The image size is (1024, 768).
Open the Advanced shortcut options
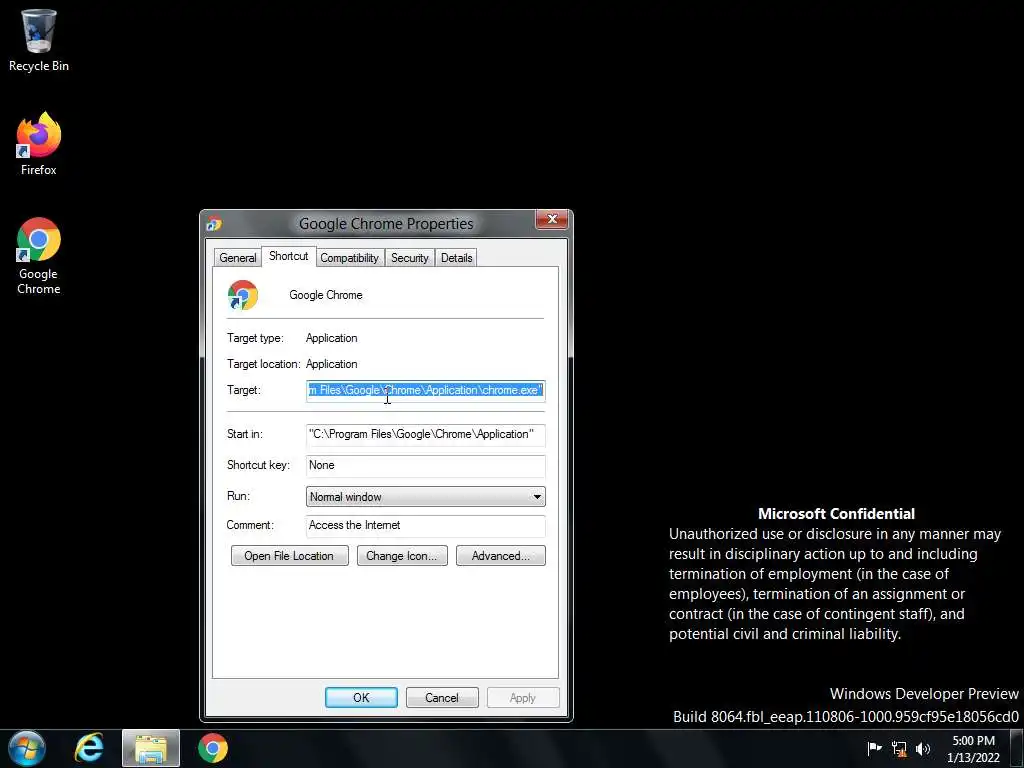[x=501, y=556]
